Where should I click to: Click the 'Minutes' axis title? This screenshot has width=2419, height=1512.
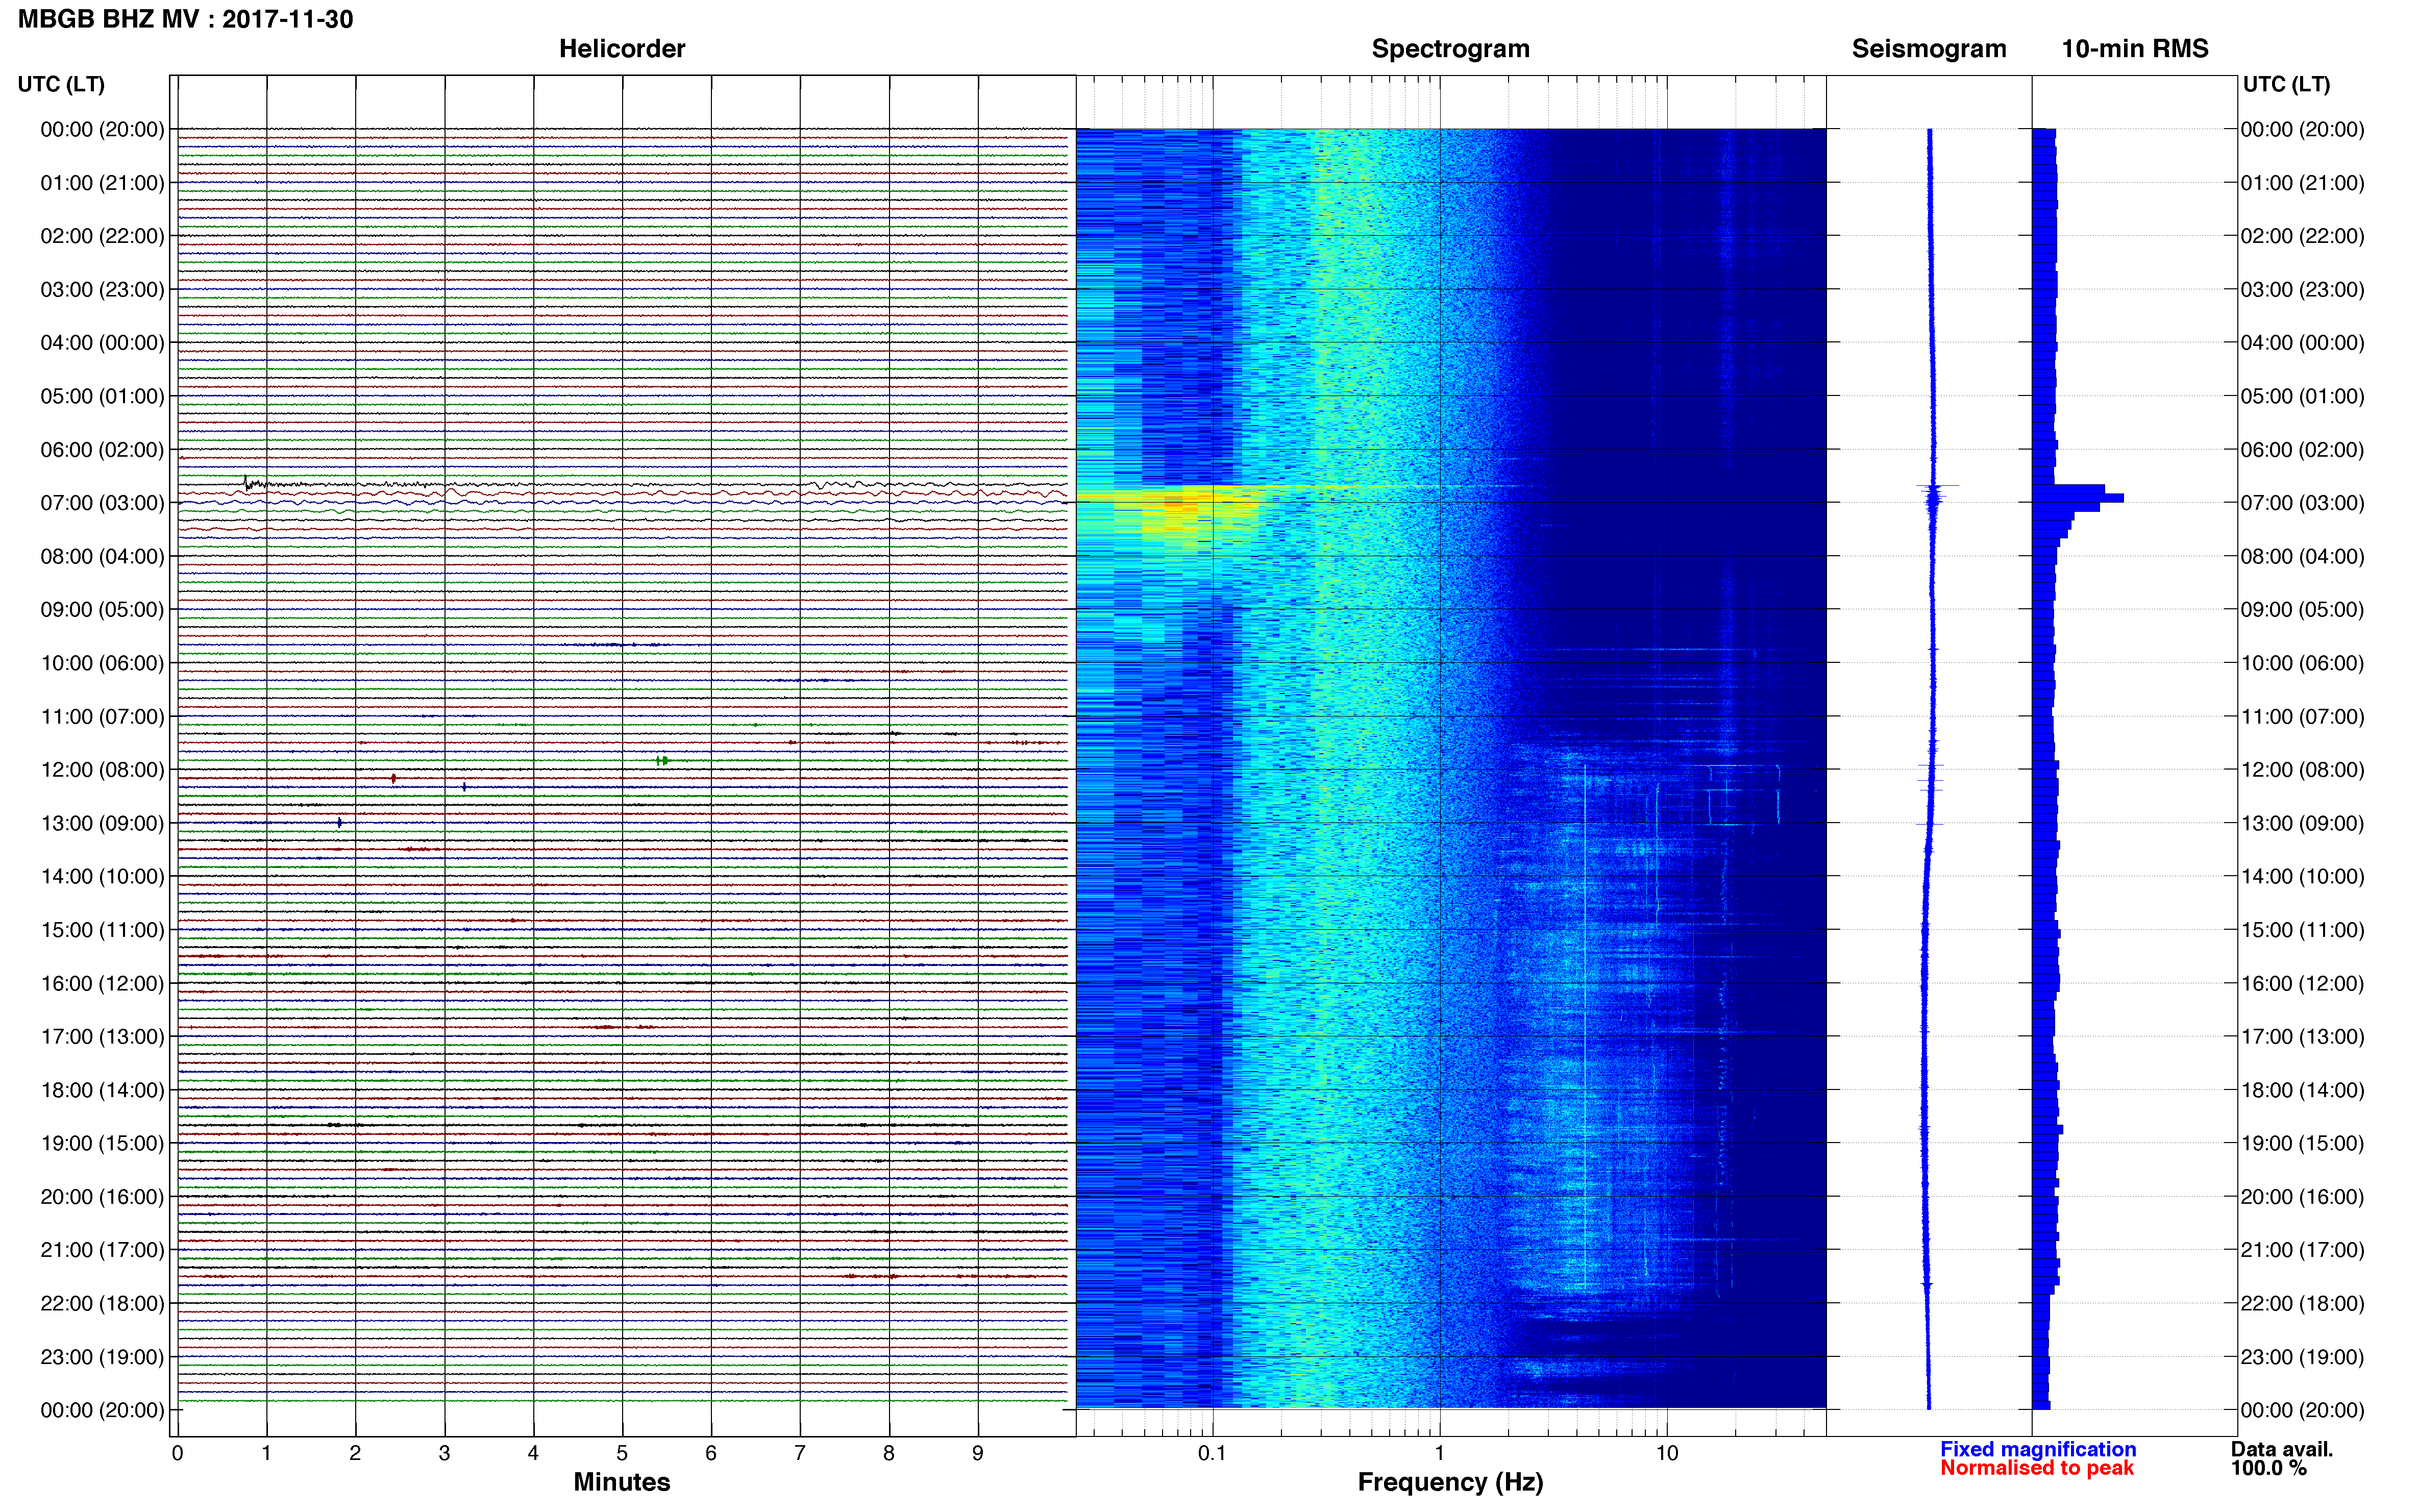pyautogui.click(x=622, y=1482)
